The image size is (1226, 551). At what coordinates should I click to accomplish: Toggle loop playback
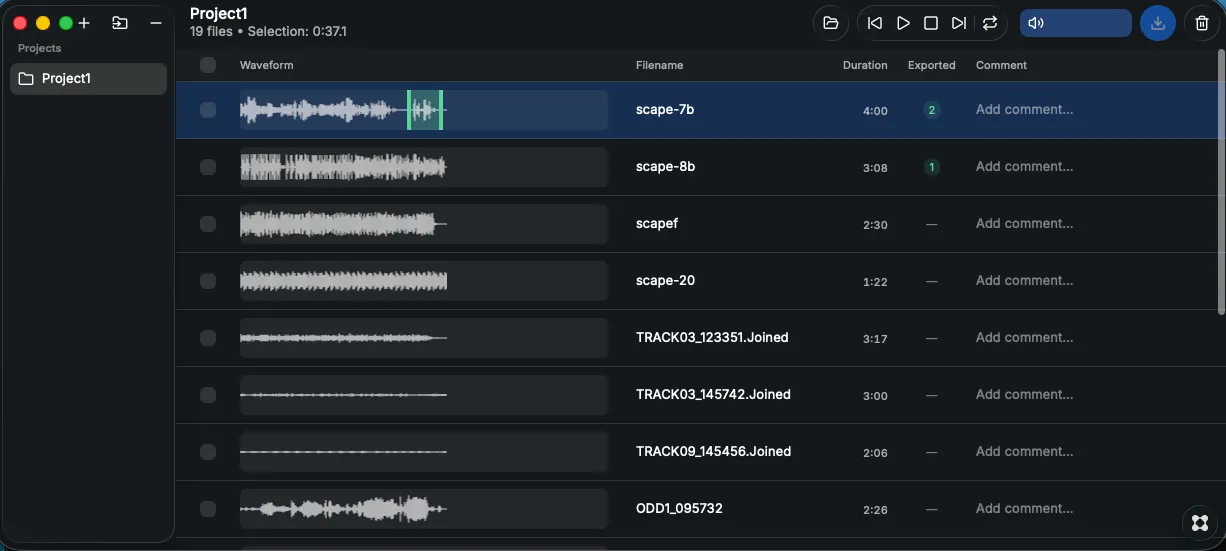tap(990, 23)
